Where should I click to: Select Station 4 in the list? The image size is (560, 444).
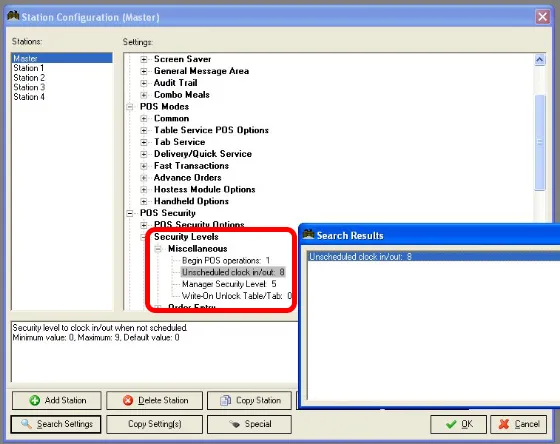pos(62,97)
